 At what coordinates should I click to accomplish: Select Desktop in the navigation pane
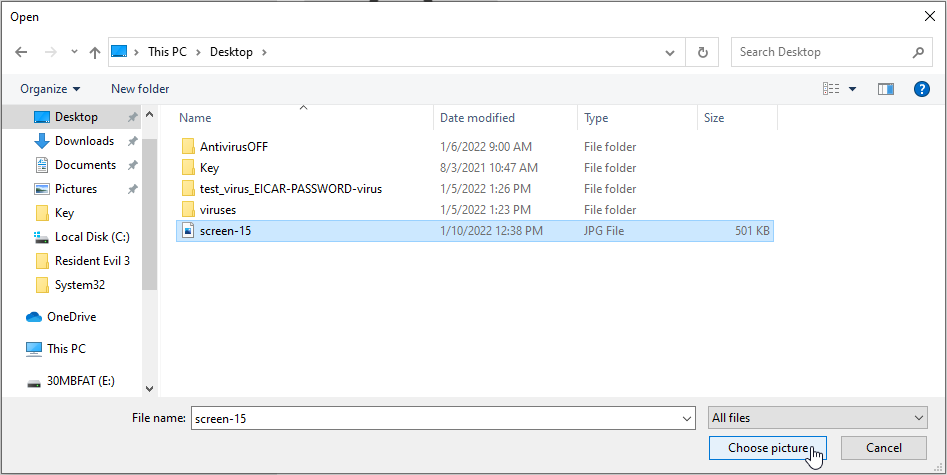click(76, 117)
